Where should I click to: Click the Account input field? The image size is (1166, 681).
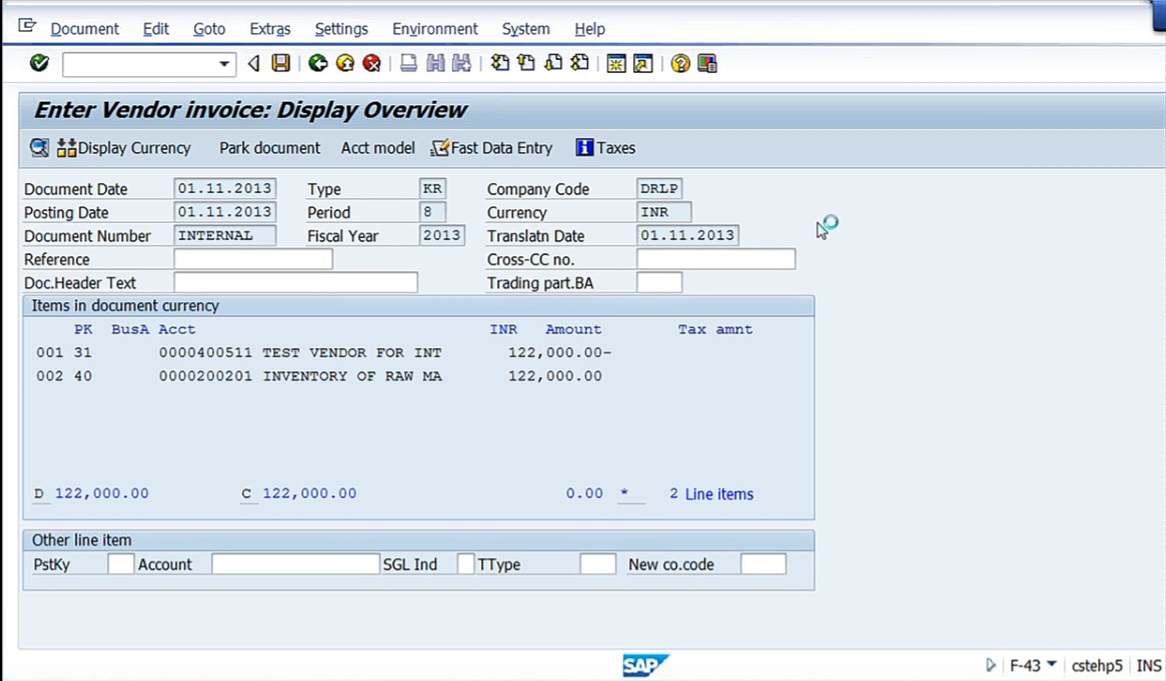point(296,564)
